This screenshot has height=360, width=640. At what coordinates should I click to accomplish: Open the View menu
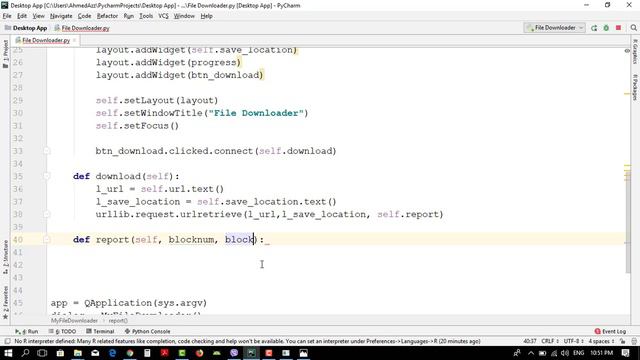click(x=38, y=16)
